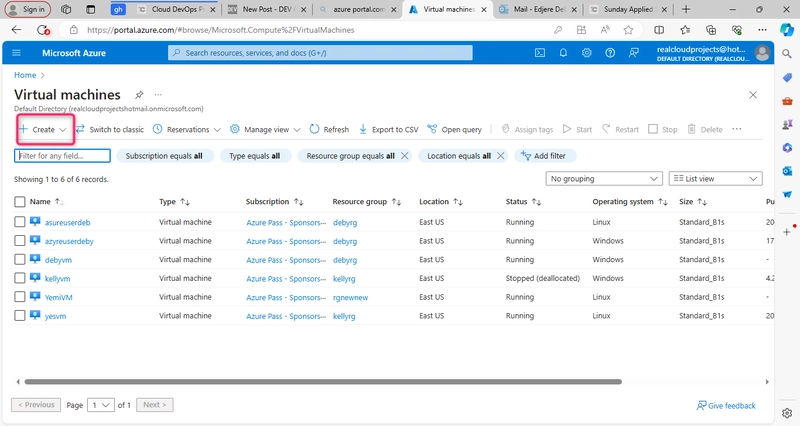
Task: Open Subscription equals all filter
Action: click(164, 156)
